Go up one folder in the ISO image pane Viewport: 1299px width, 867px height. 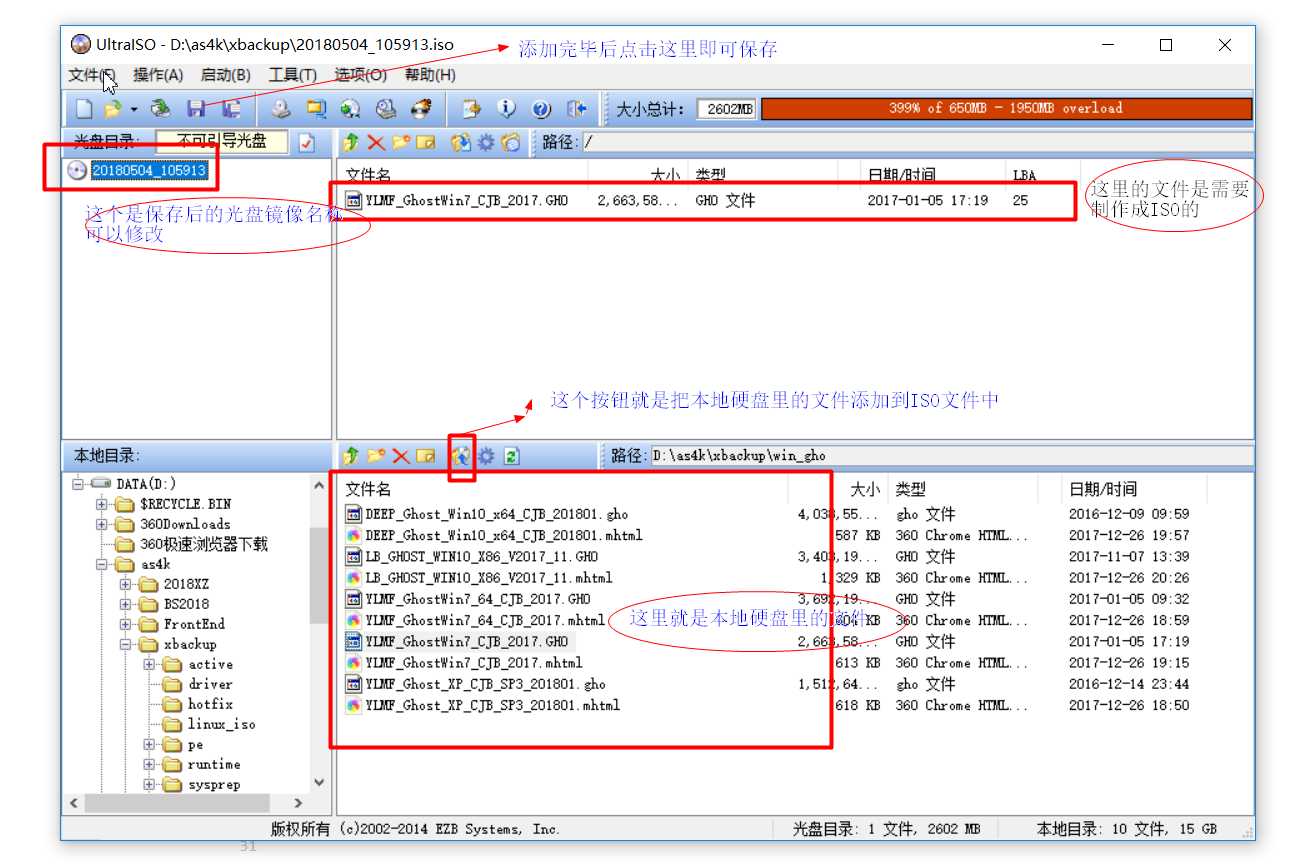tap(350, 143)
